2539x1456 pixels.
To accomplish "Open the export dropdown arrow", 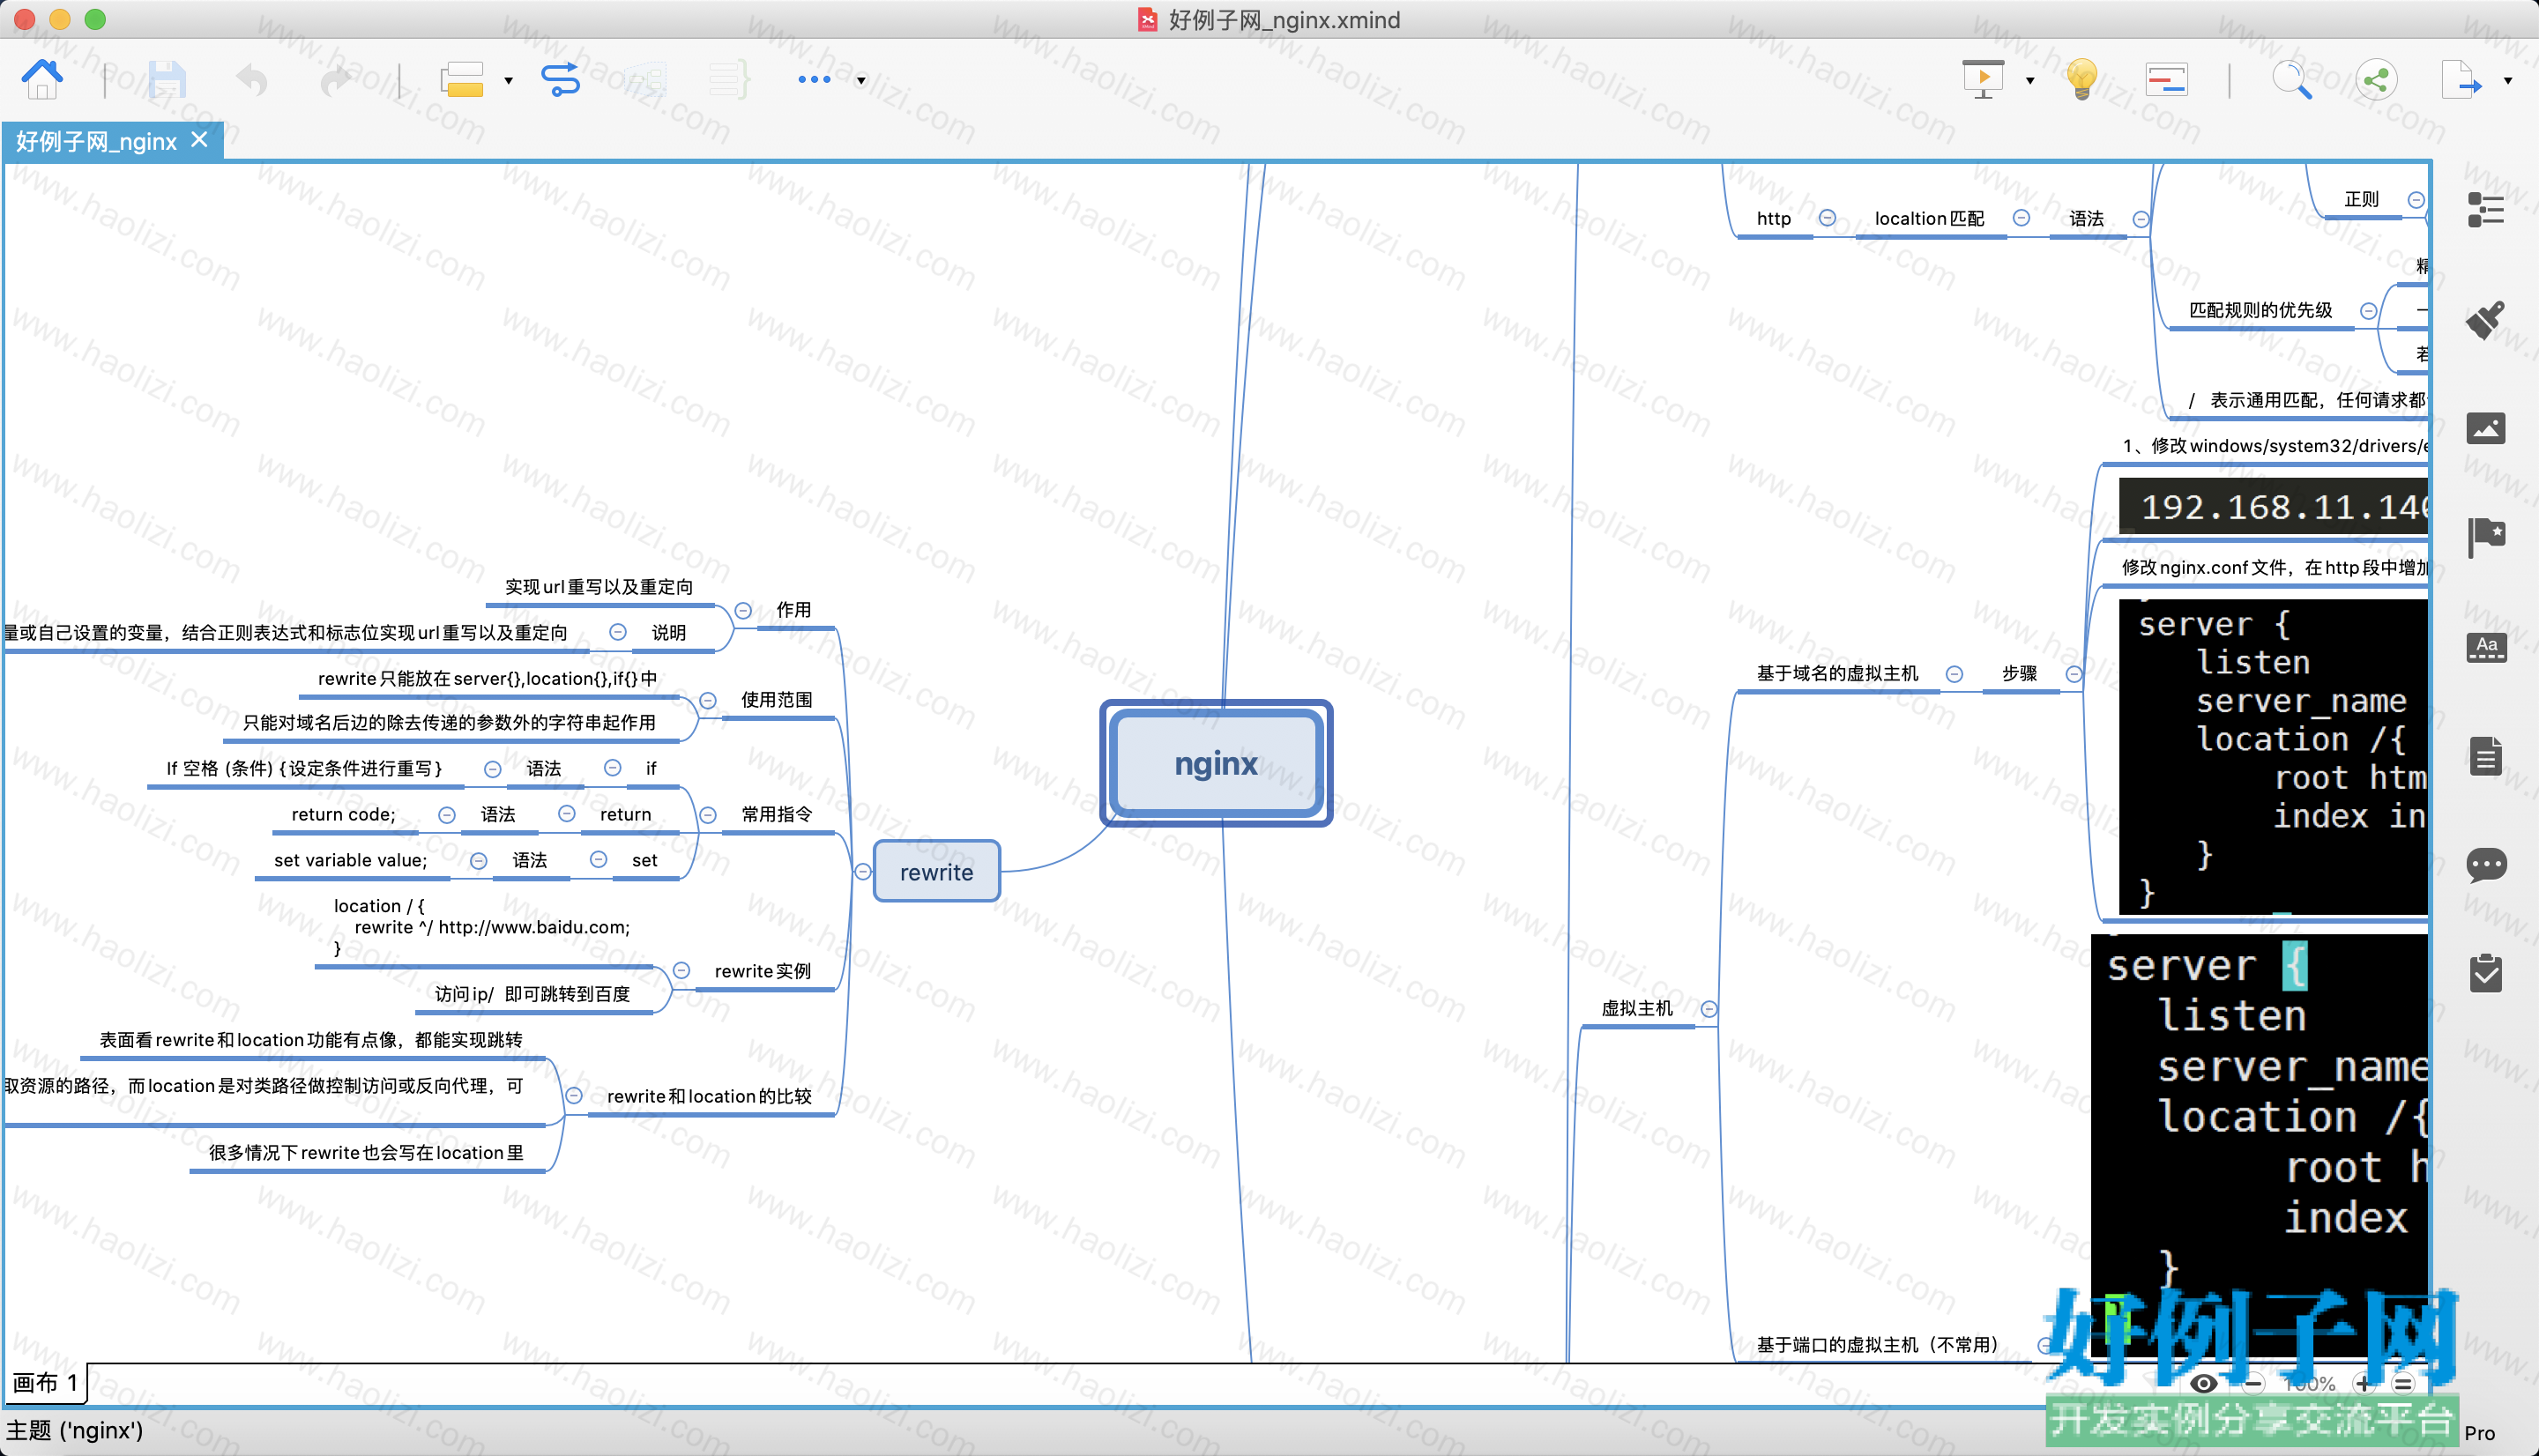I will coord(2508,80).
